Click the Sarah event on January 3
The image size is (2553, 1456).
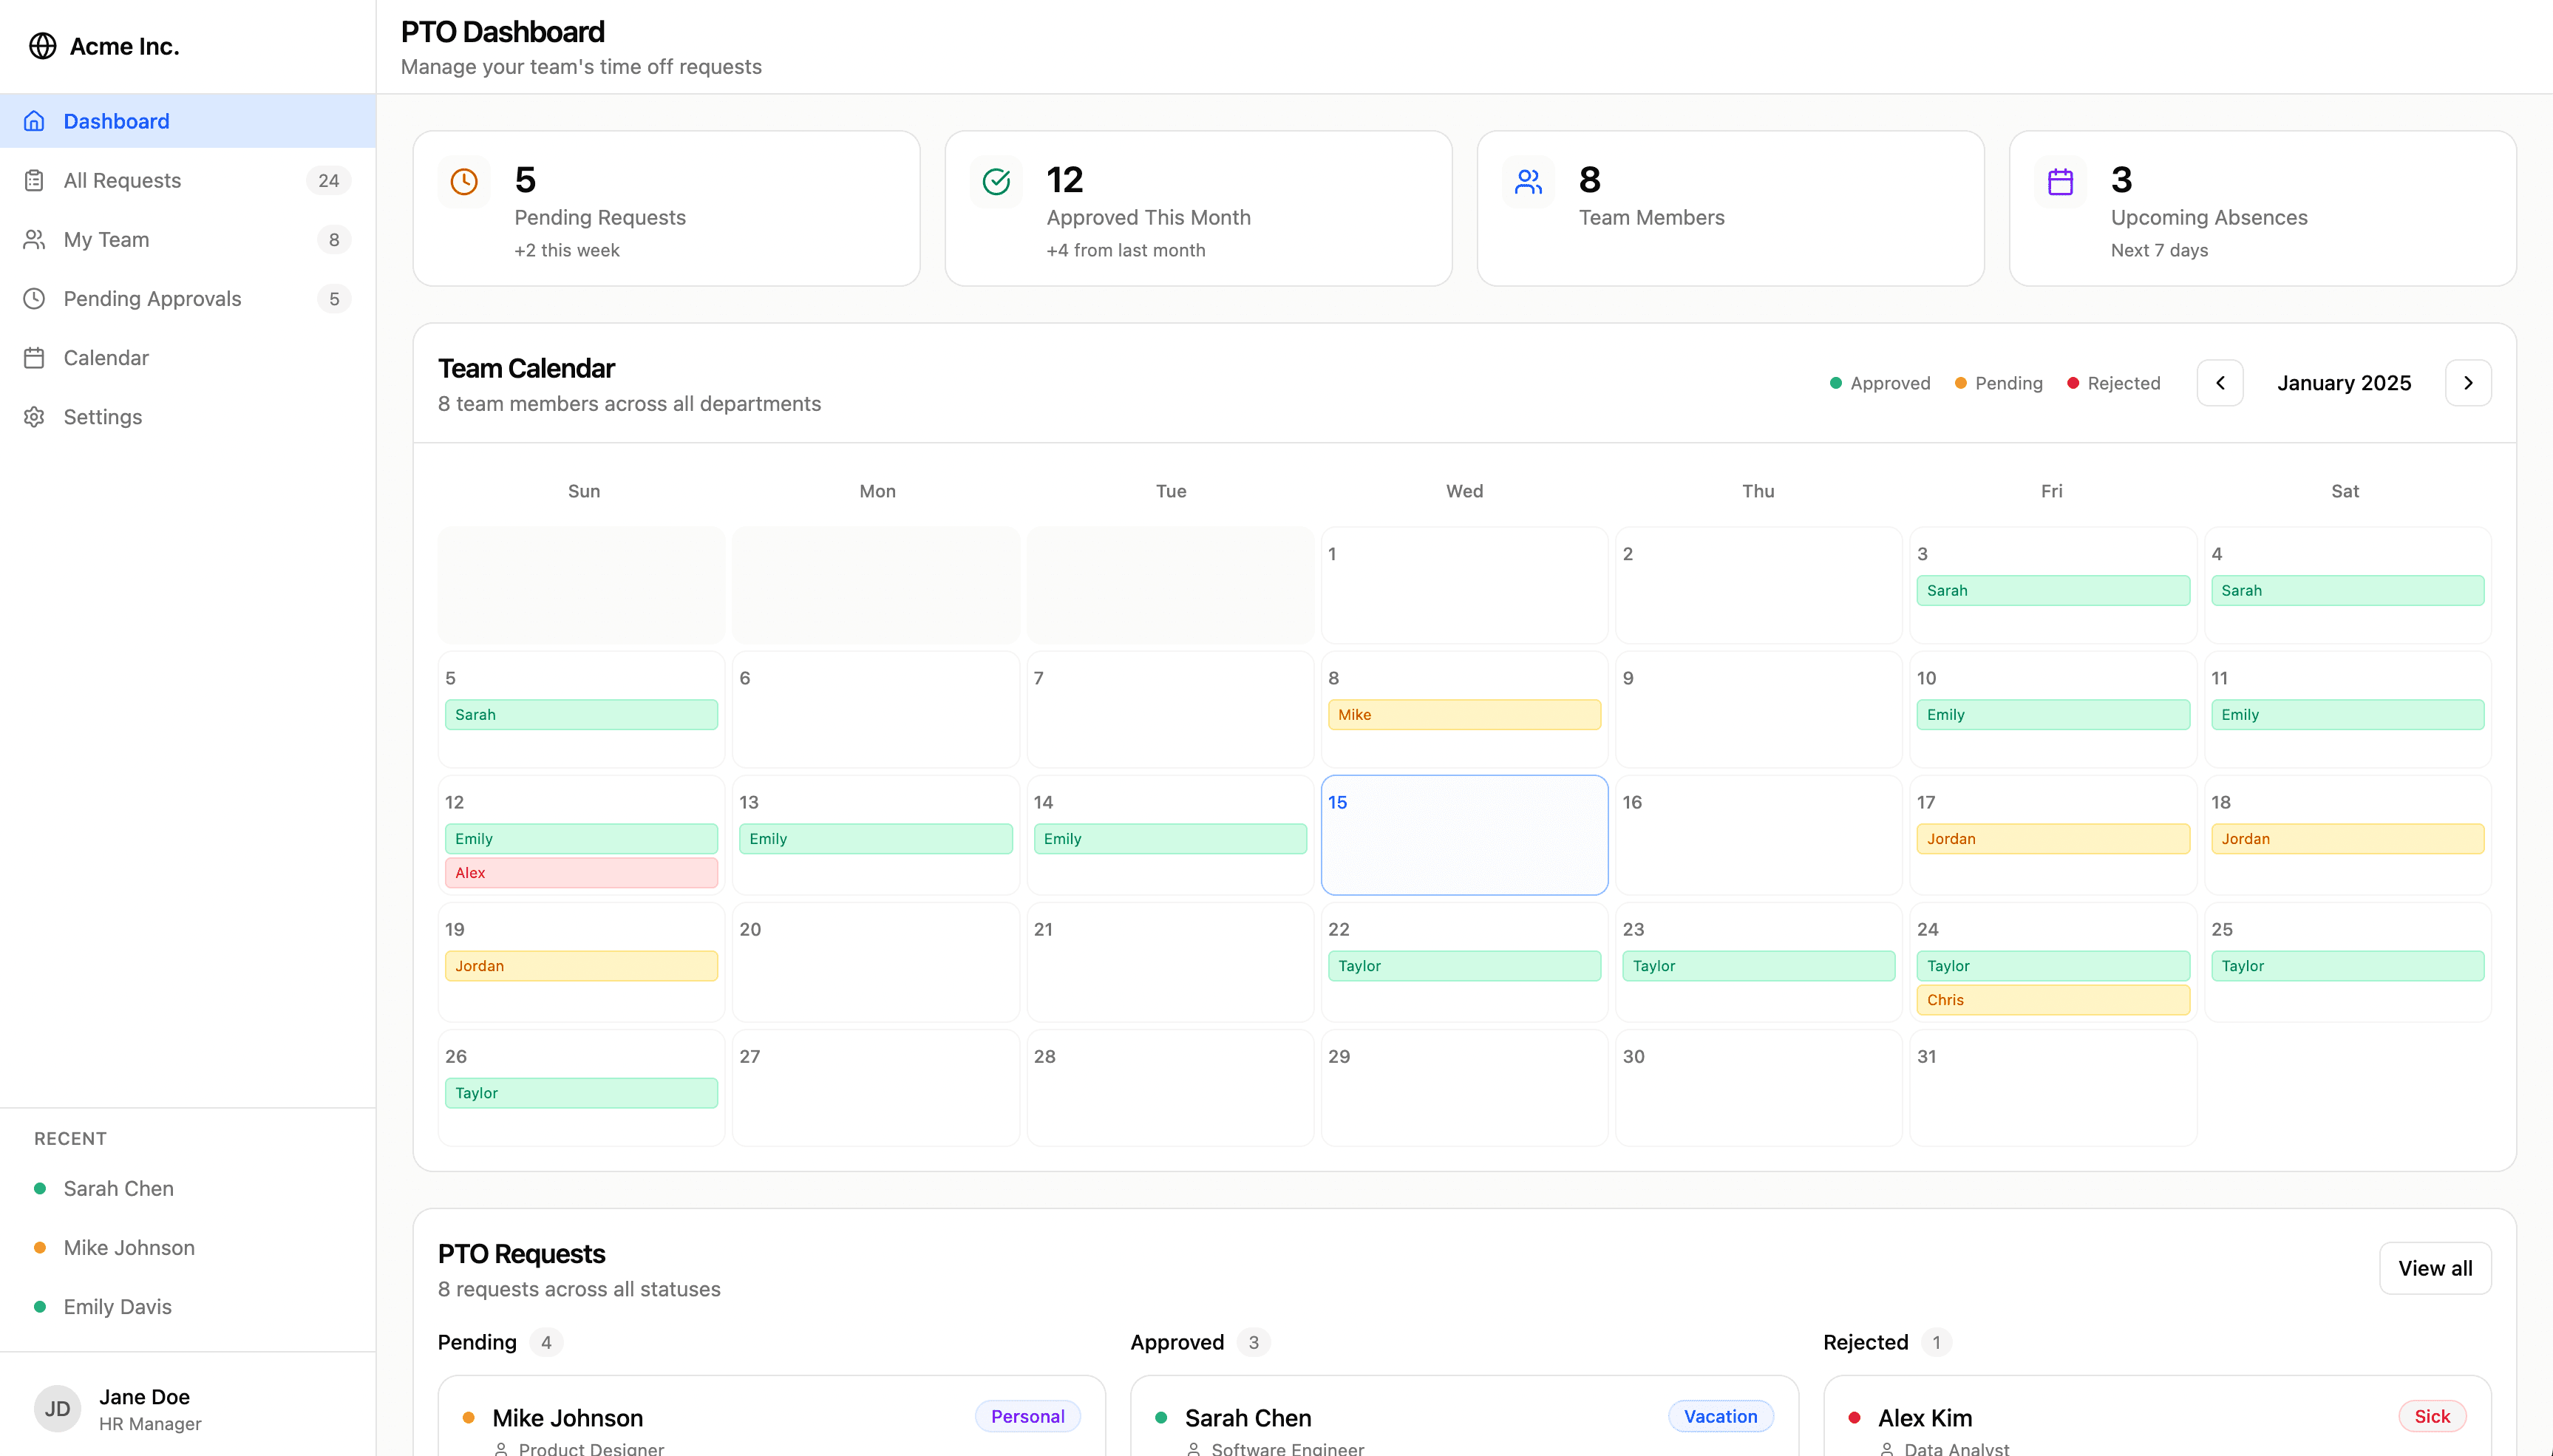click(2053, 590)
